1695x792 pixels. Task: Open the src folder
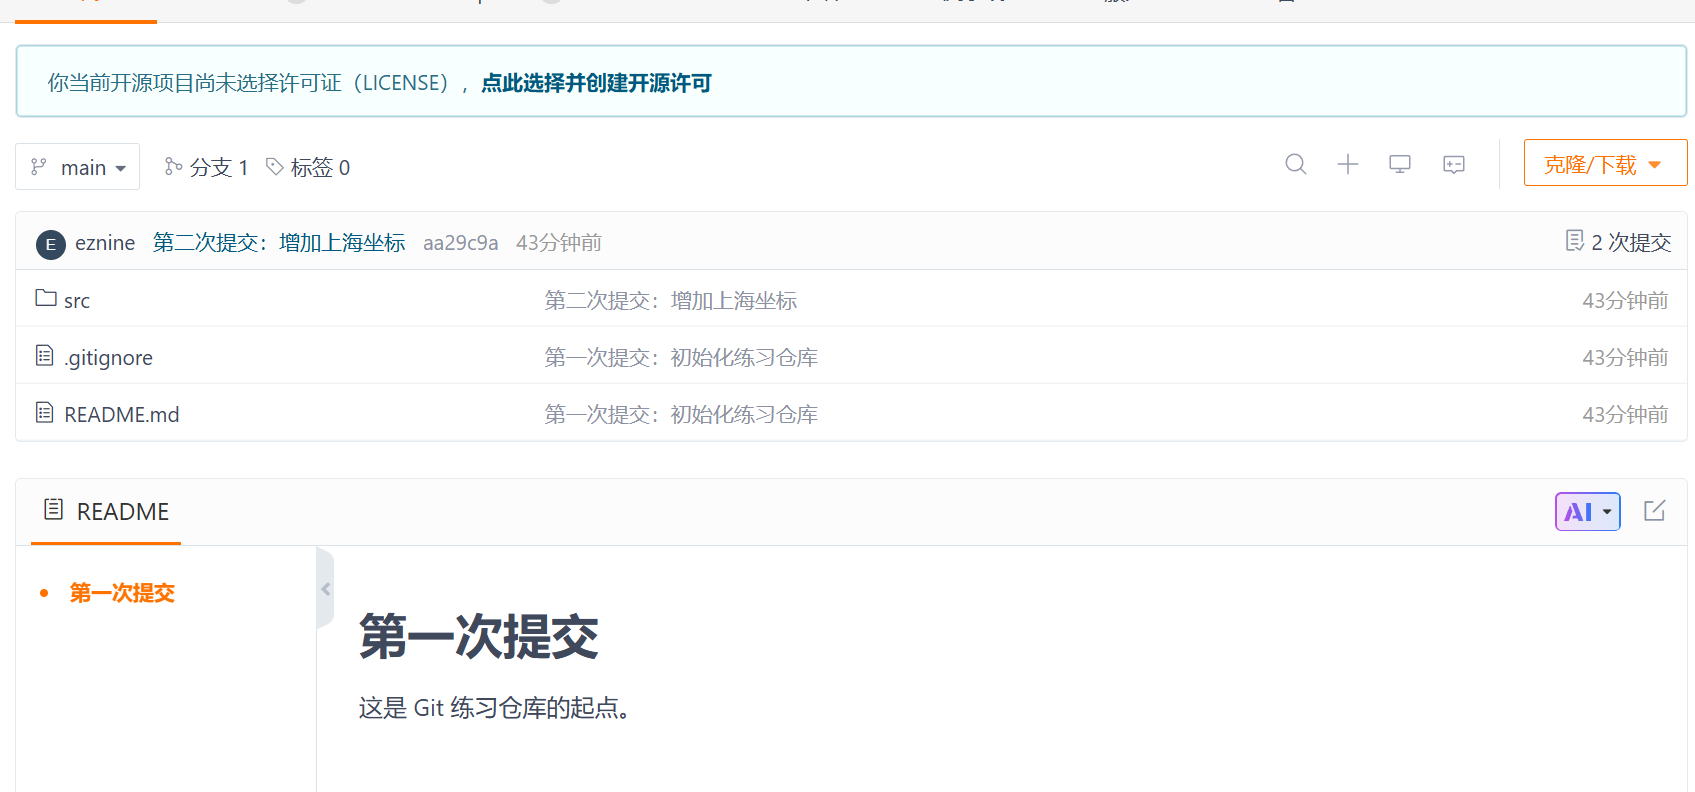[77, 301]
